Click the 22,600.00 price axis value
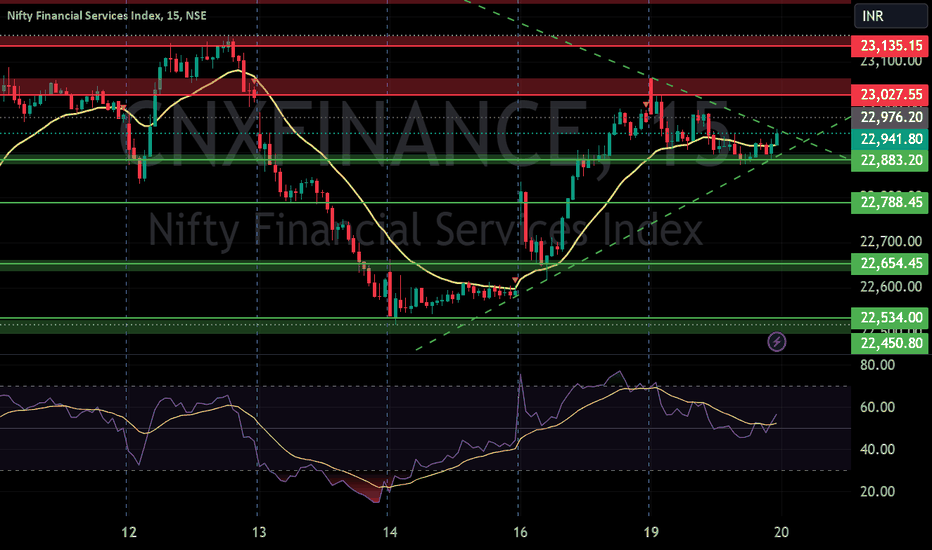The image size is (932, 550). pos(891,287)
